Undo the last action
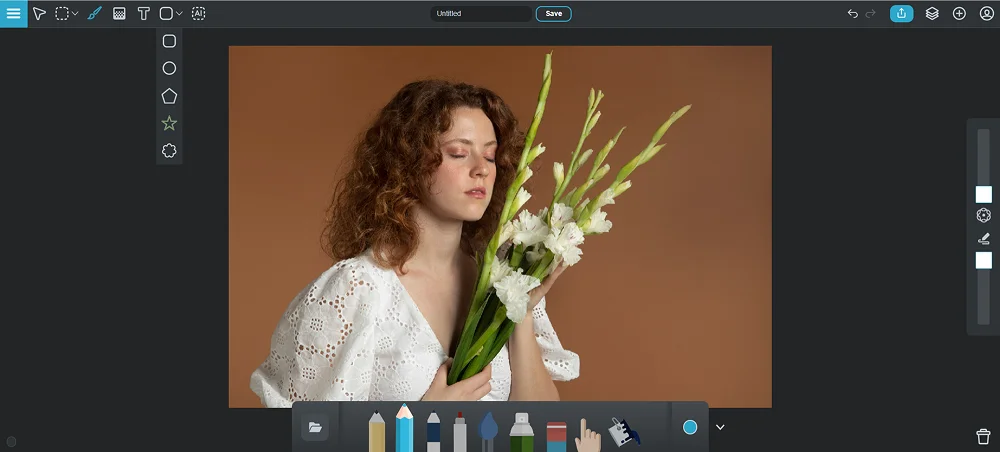The height and width of the screenshot is (452, 1000). coord(852,14)
